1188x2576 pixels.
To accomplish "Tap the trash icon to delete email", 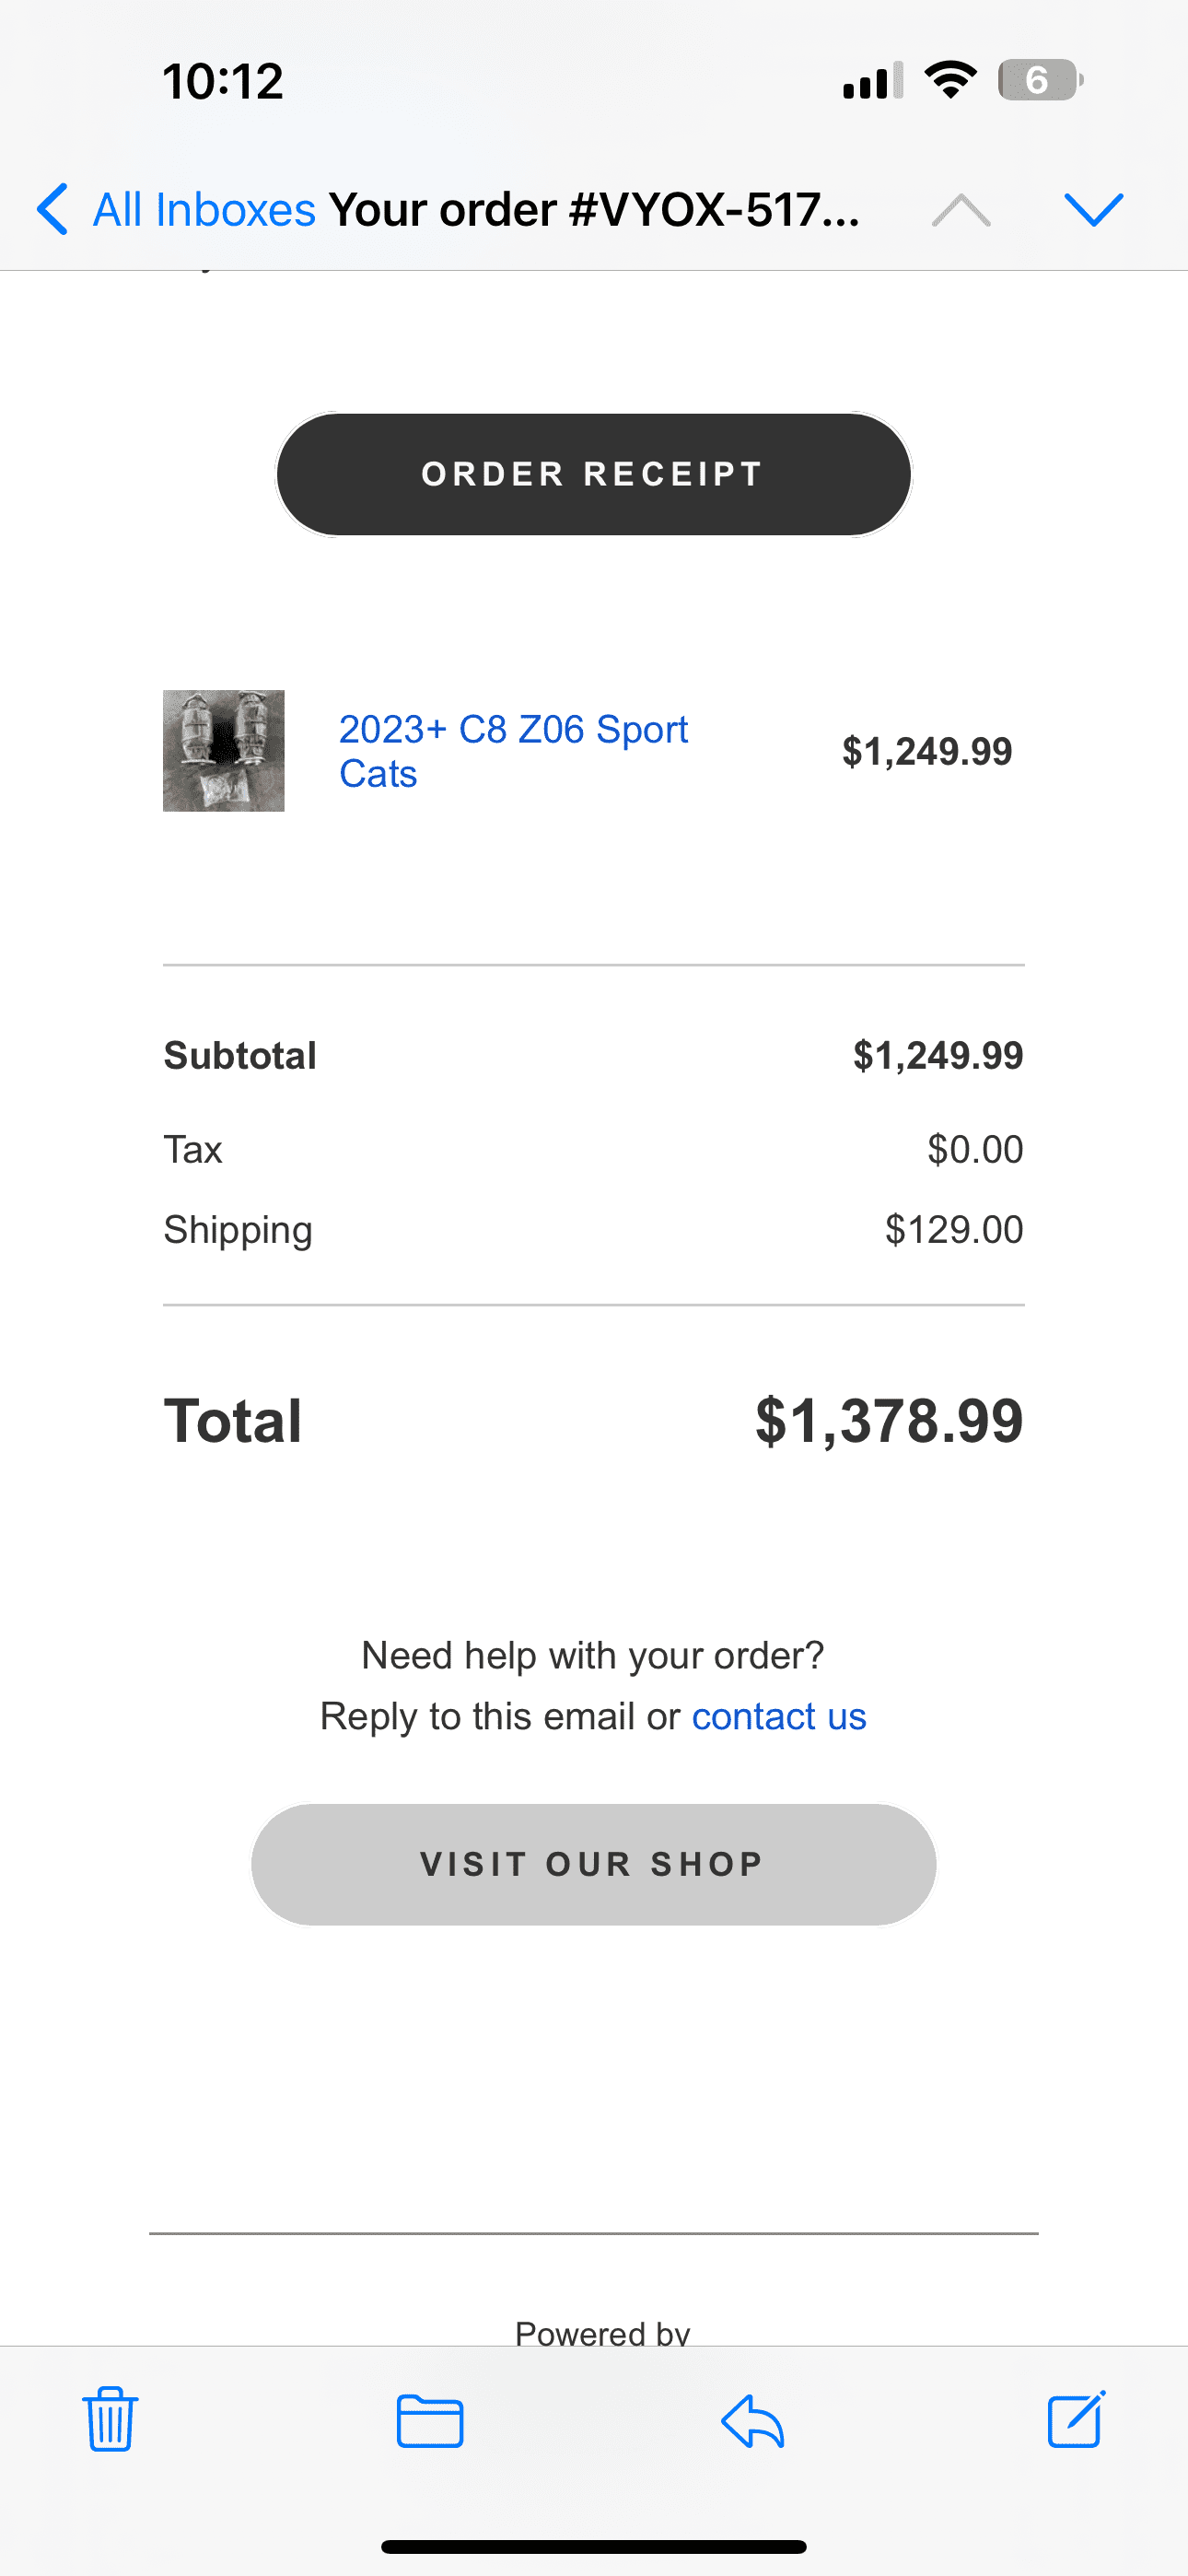I will coord(110,2420).
